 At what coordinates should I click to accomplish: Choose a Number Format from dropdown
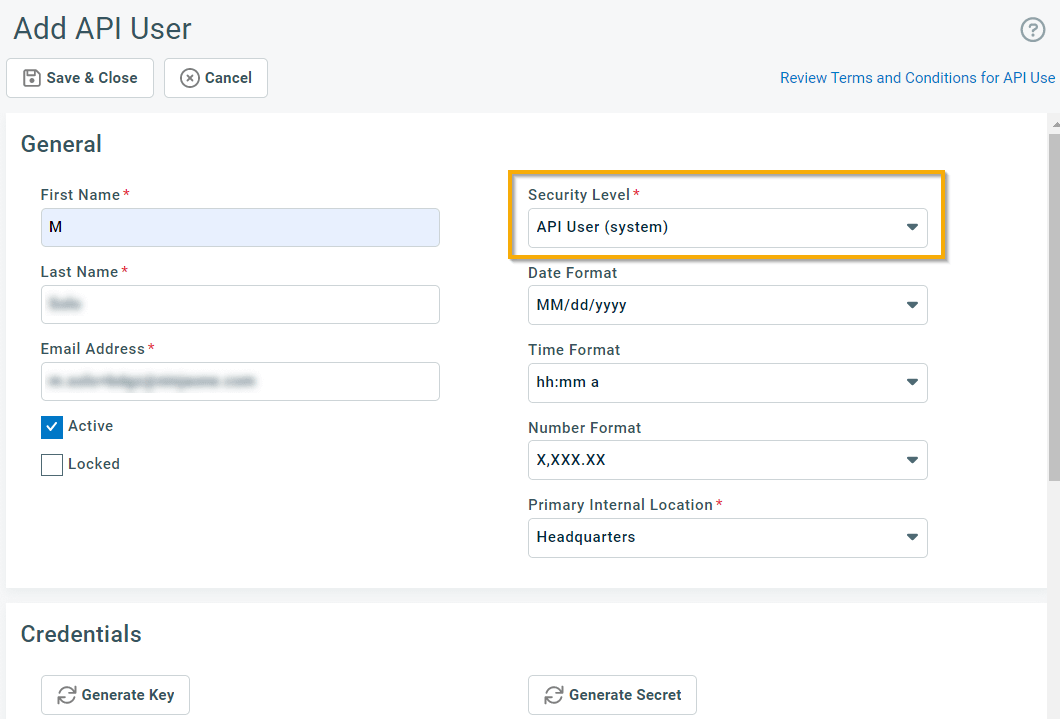click(727, 460)
